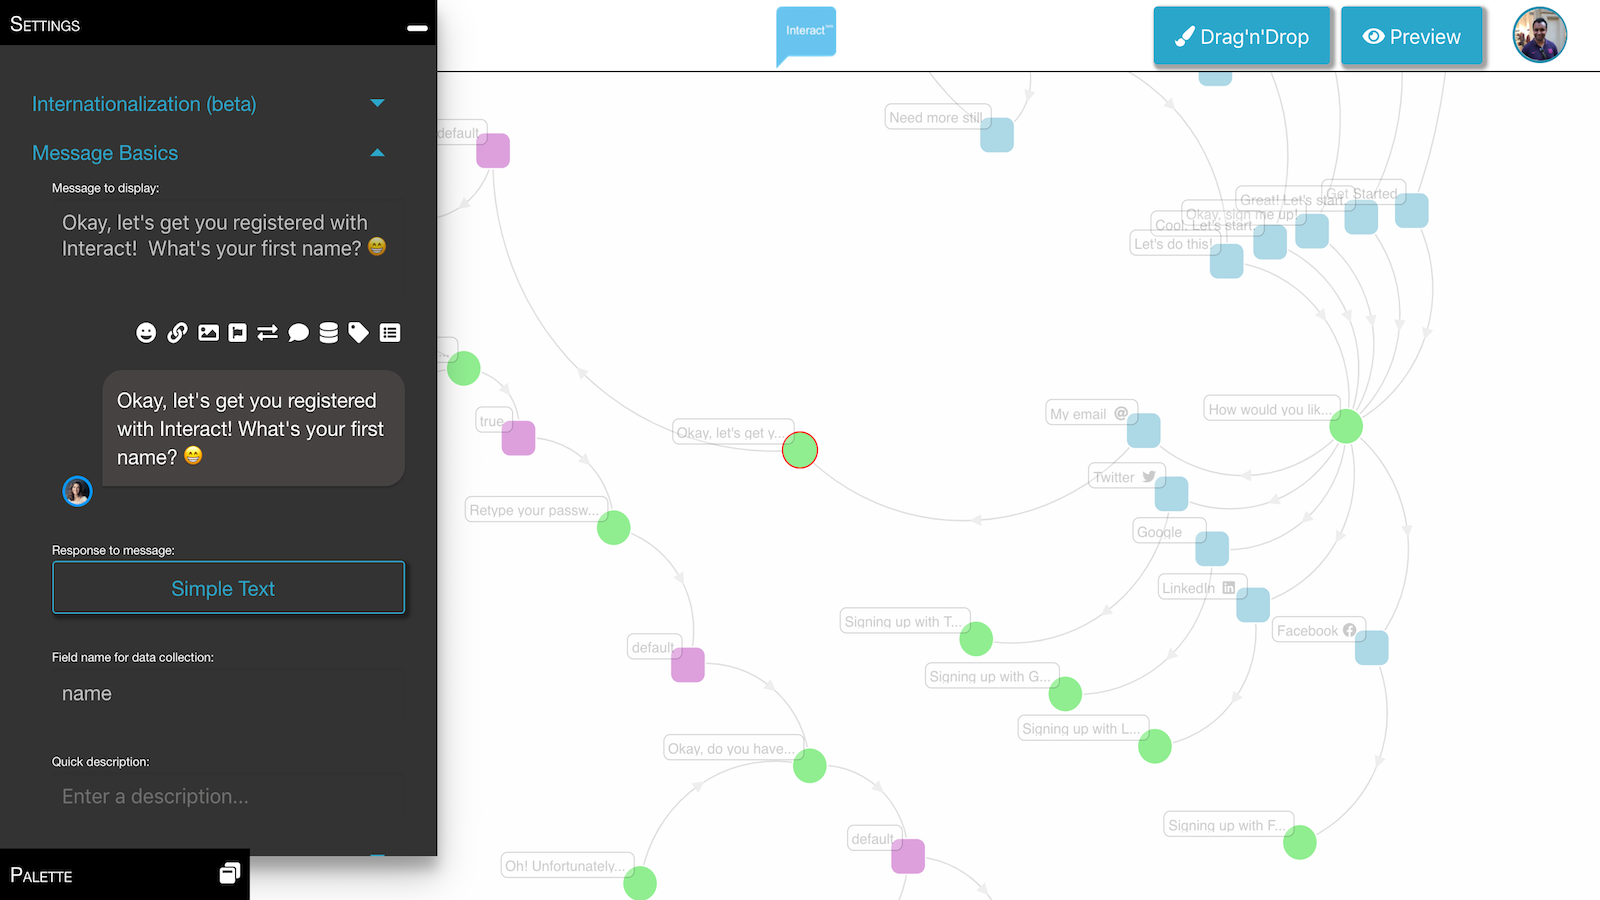Screen dimensions: 1600x900
Task: Click the list icon in message toolbar
Action: (x=390, y=333)
